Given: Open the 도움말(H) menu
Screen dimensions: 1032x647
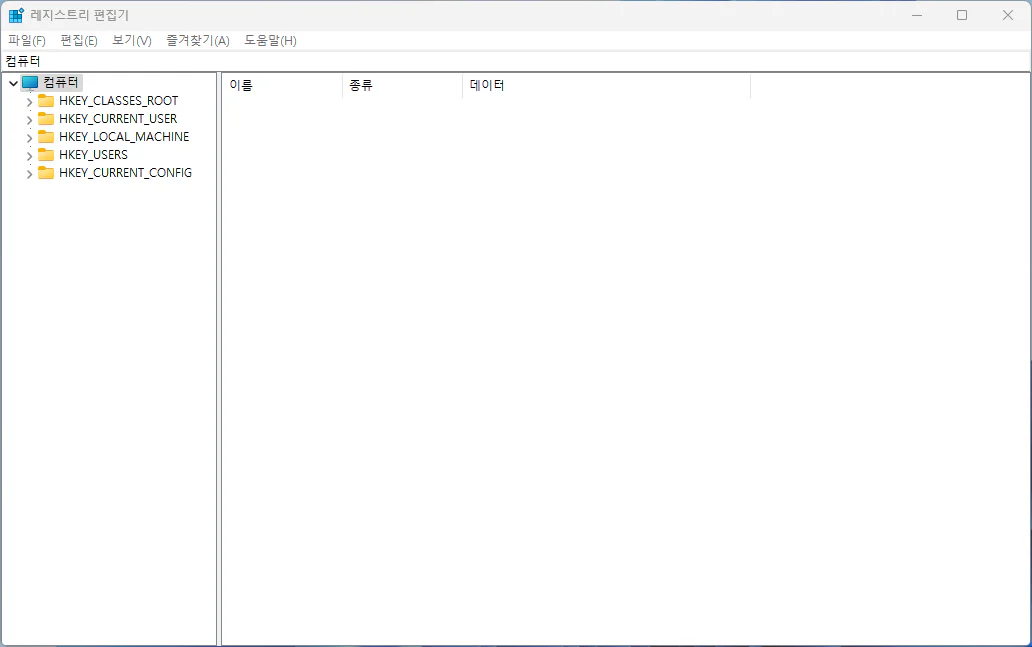Looking at the screenshot, I should pyautogui.click(x=271, y=41).
